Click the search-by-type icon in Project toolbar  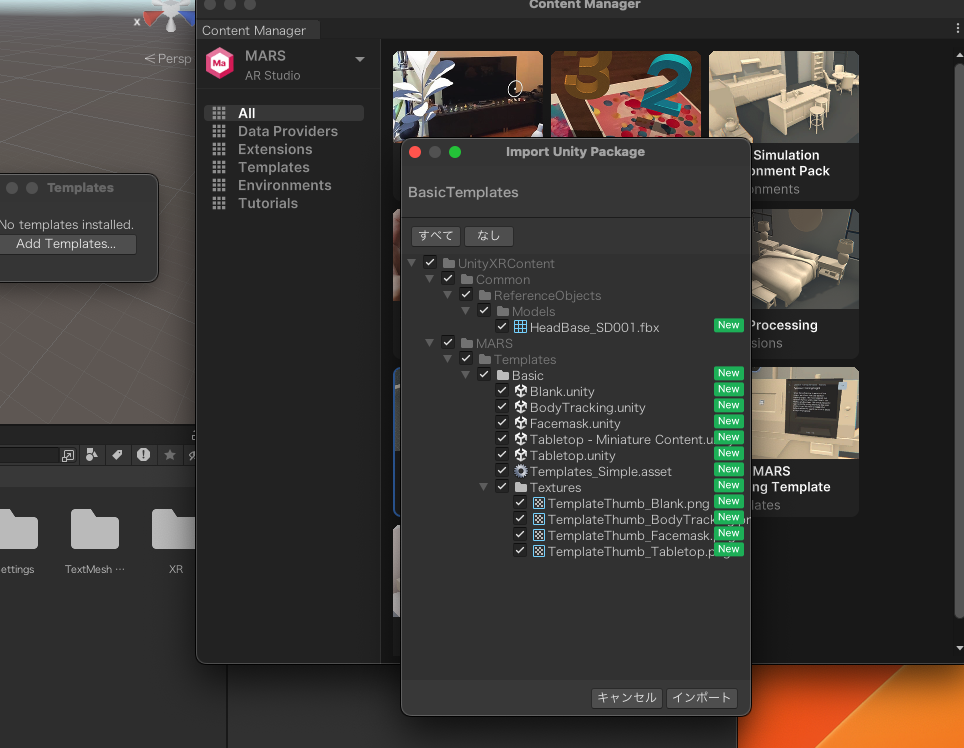(x=92, y=454)
